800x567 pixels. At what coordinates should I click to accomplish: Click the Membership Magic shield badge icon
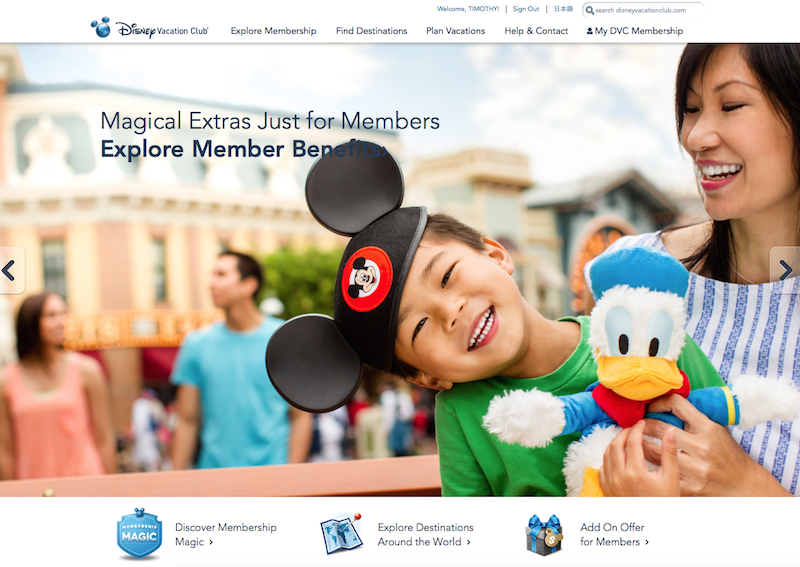[x=139, y=534]
